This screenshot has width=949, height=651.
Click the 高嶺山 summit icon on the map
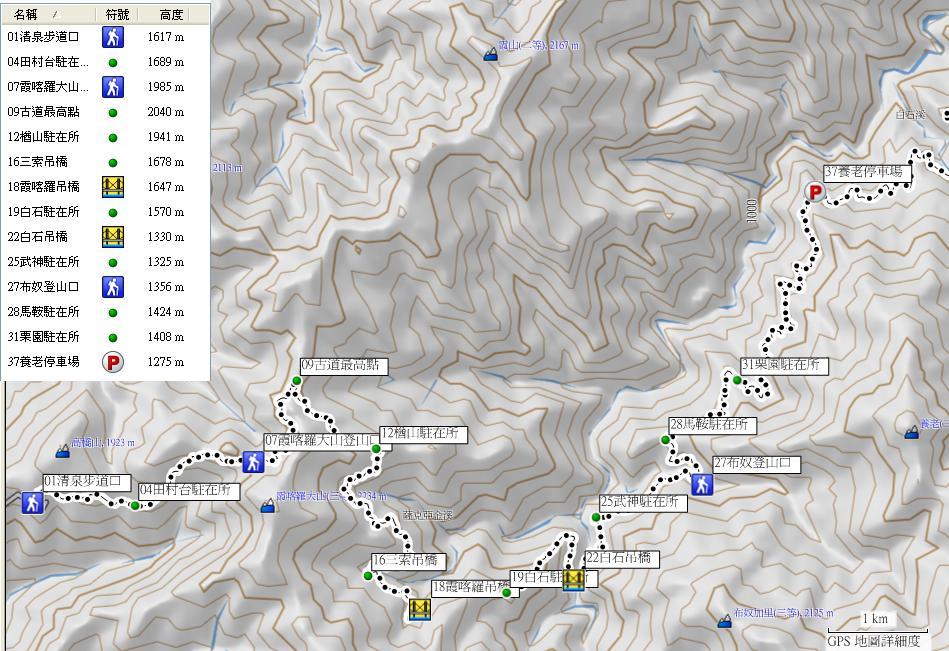tap(63, 450)
